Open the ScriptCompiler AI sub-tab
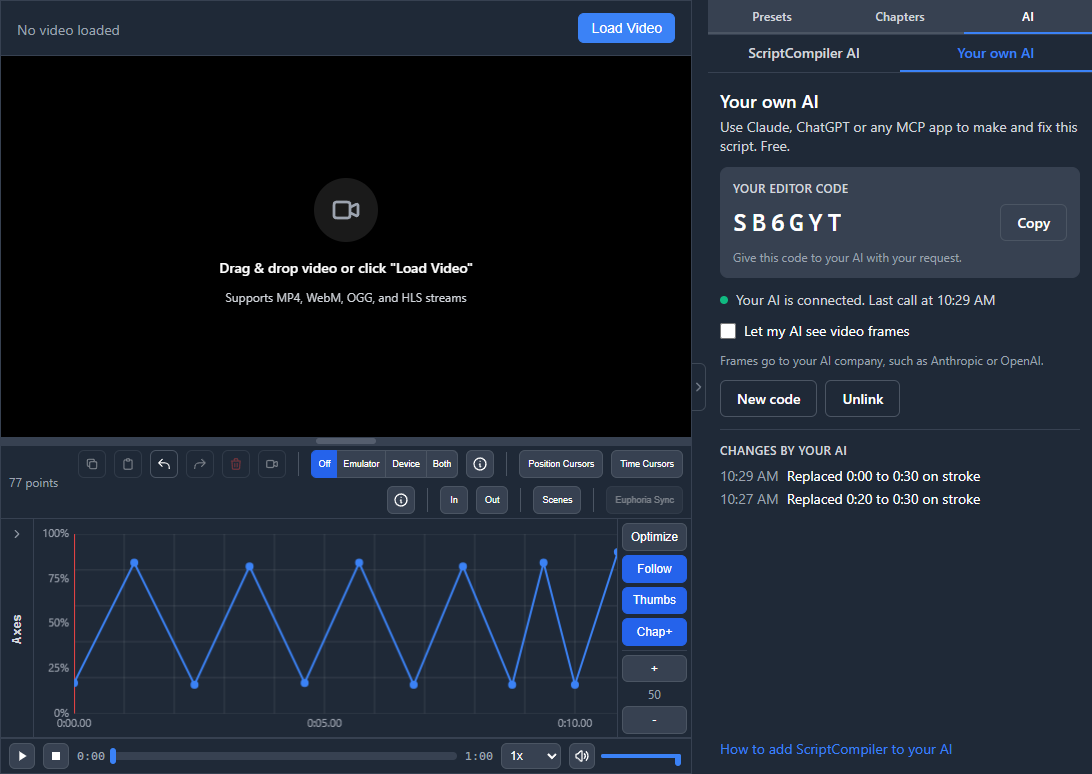This screenshot has height=774, width=1092. tap(804, 53)
